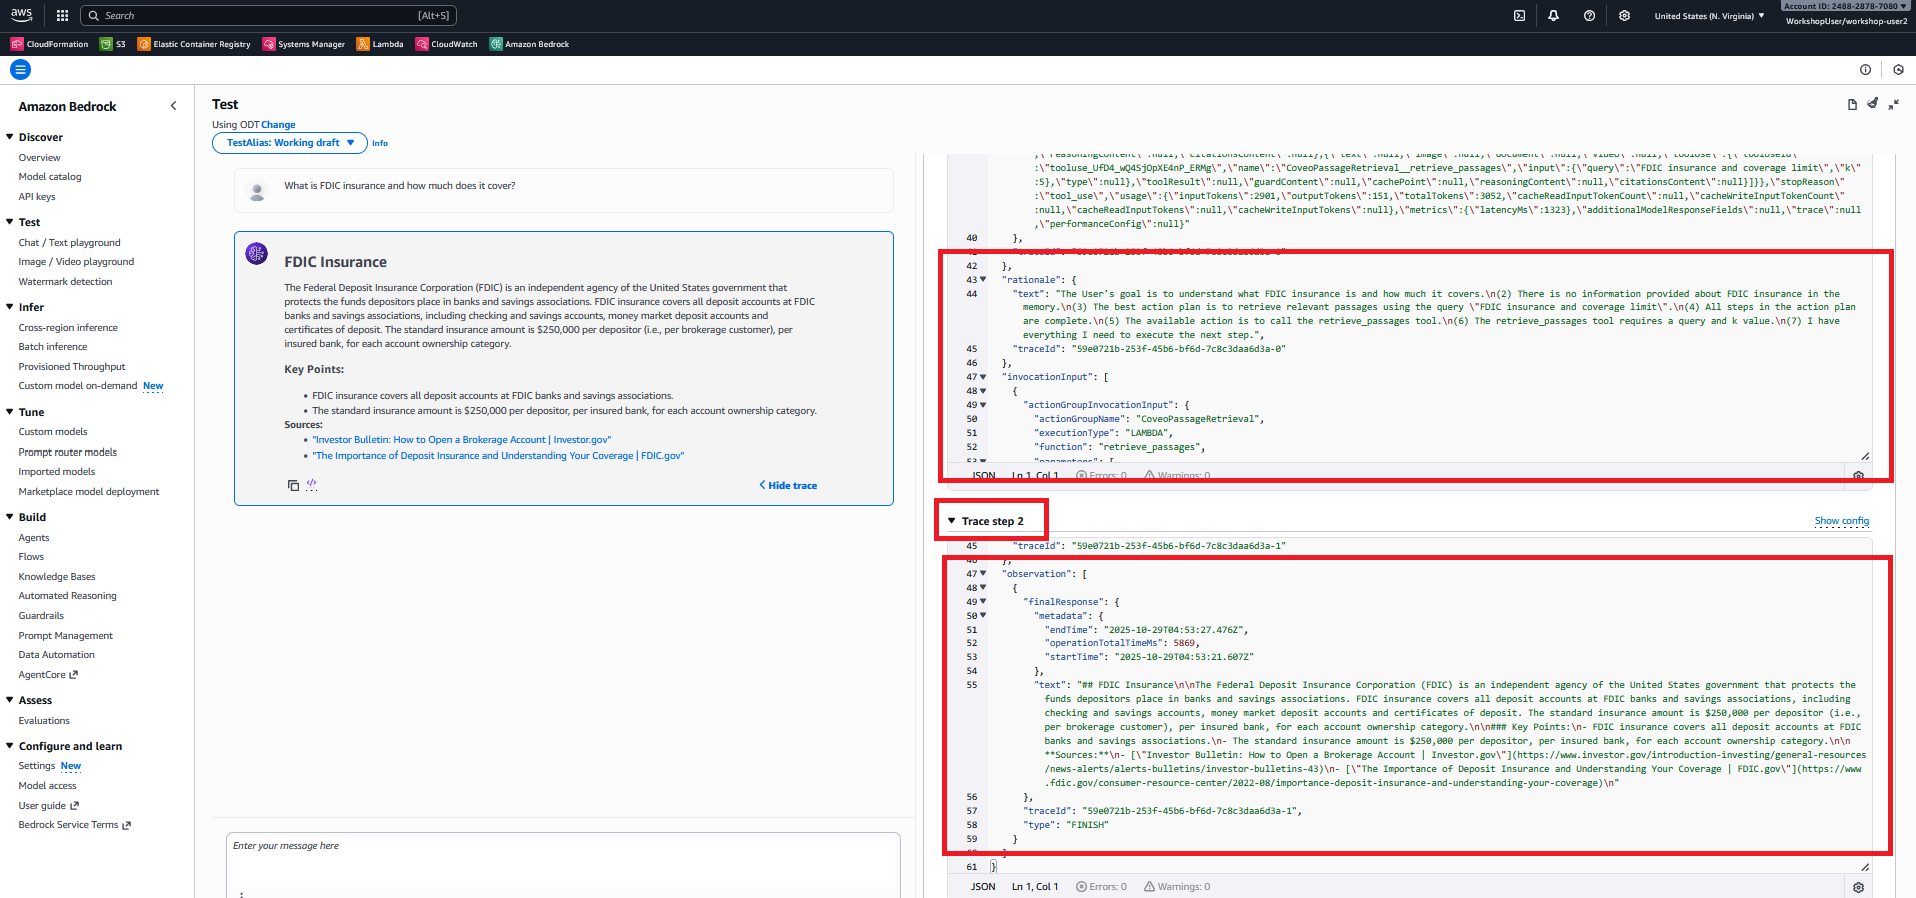This screenshot has width=1916, height=898.
Task: Open the AgentCore external link
Action: [48, 675]
